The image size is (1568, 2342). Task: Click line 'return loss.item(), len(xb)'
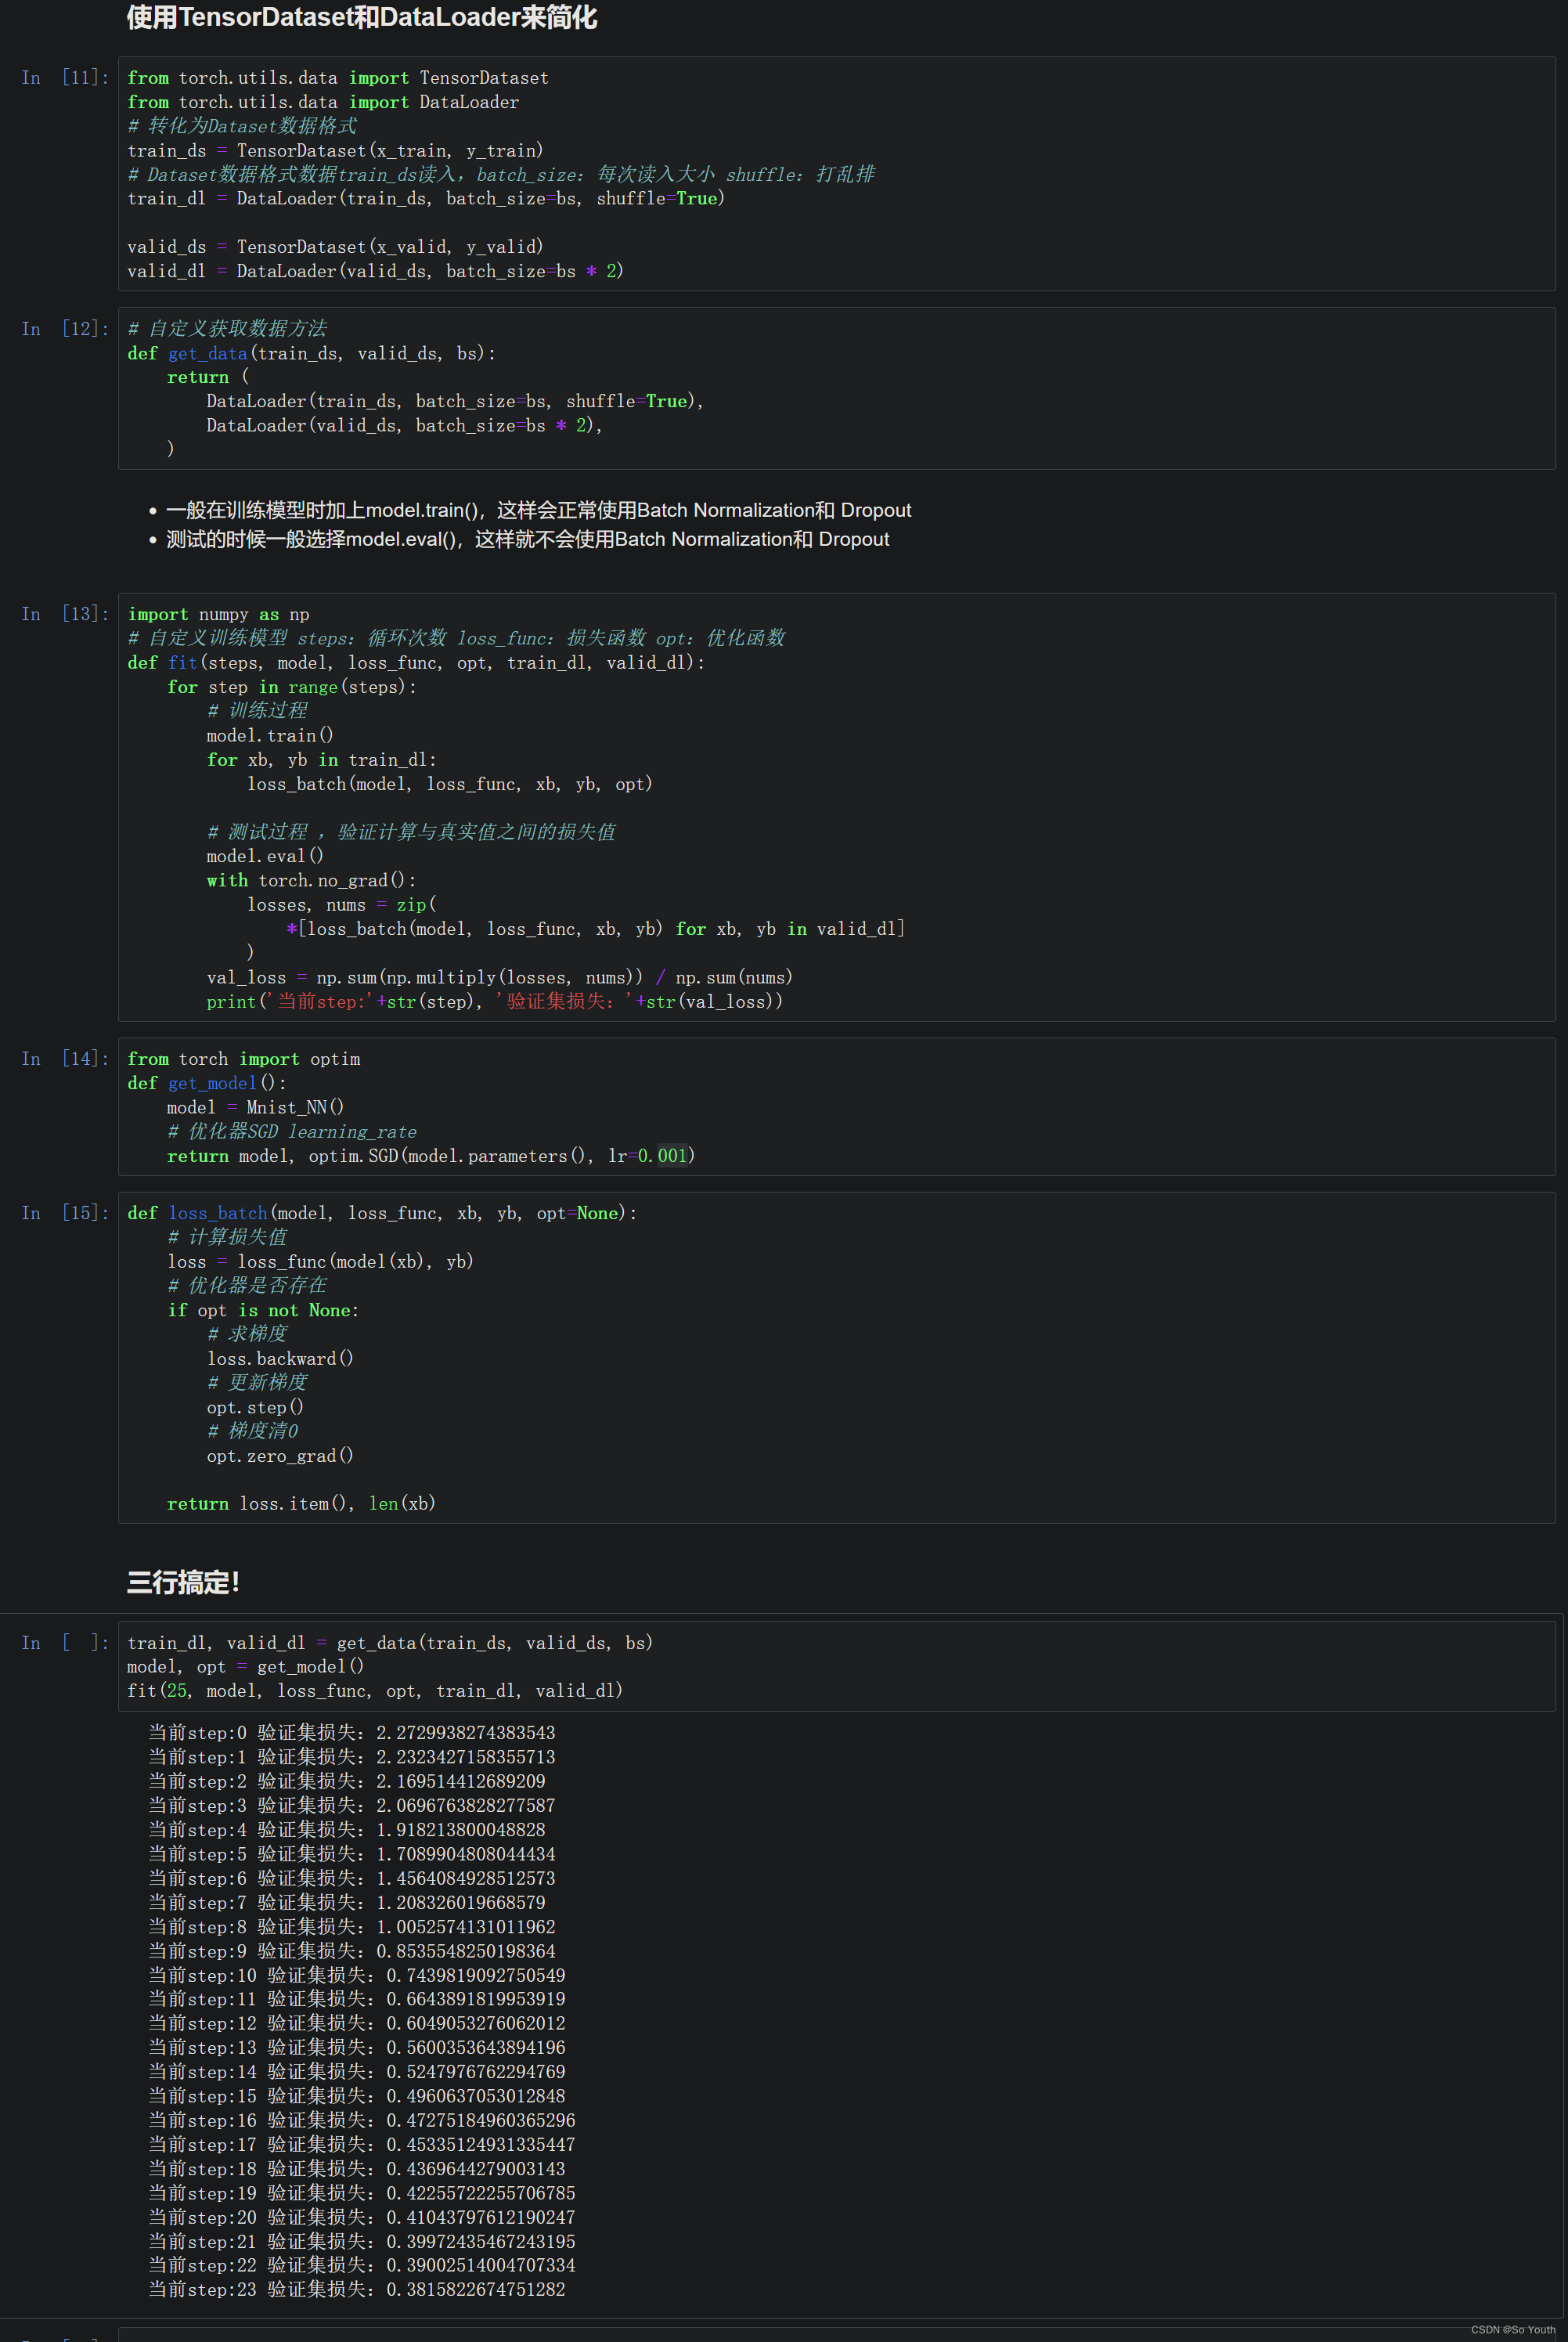pos(301,1503)
